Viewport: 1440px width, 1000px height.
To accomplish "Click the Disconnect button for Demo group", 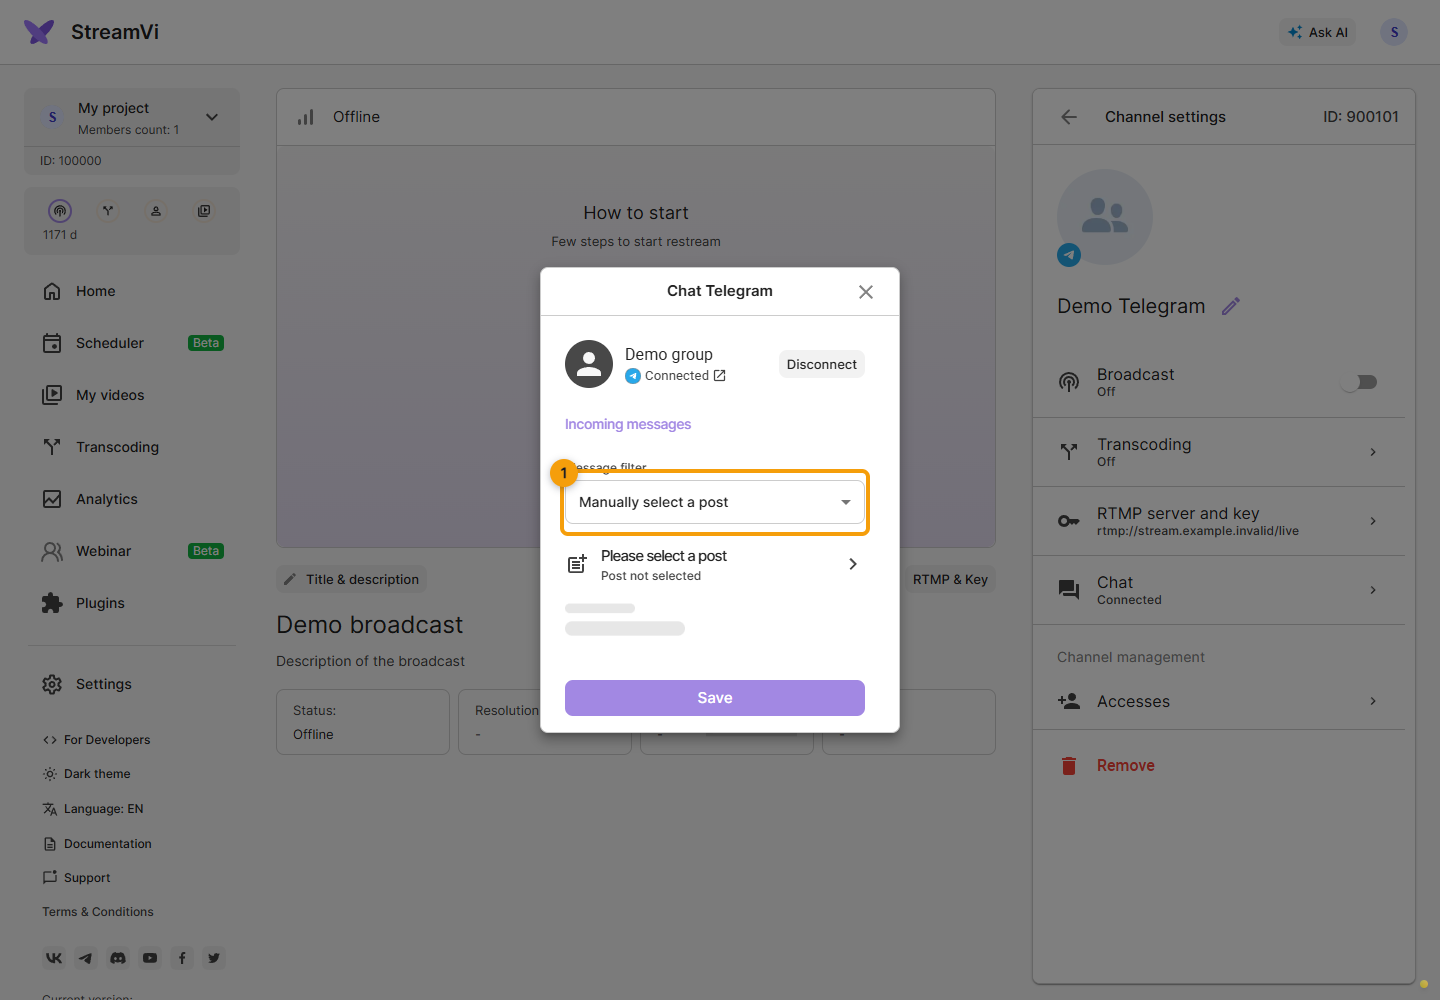I will coord(822,364).
